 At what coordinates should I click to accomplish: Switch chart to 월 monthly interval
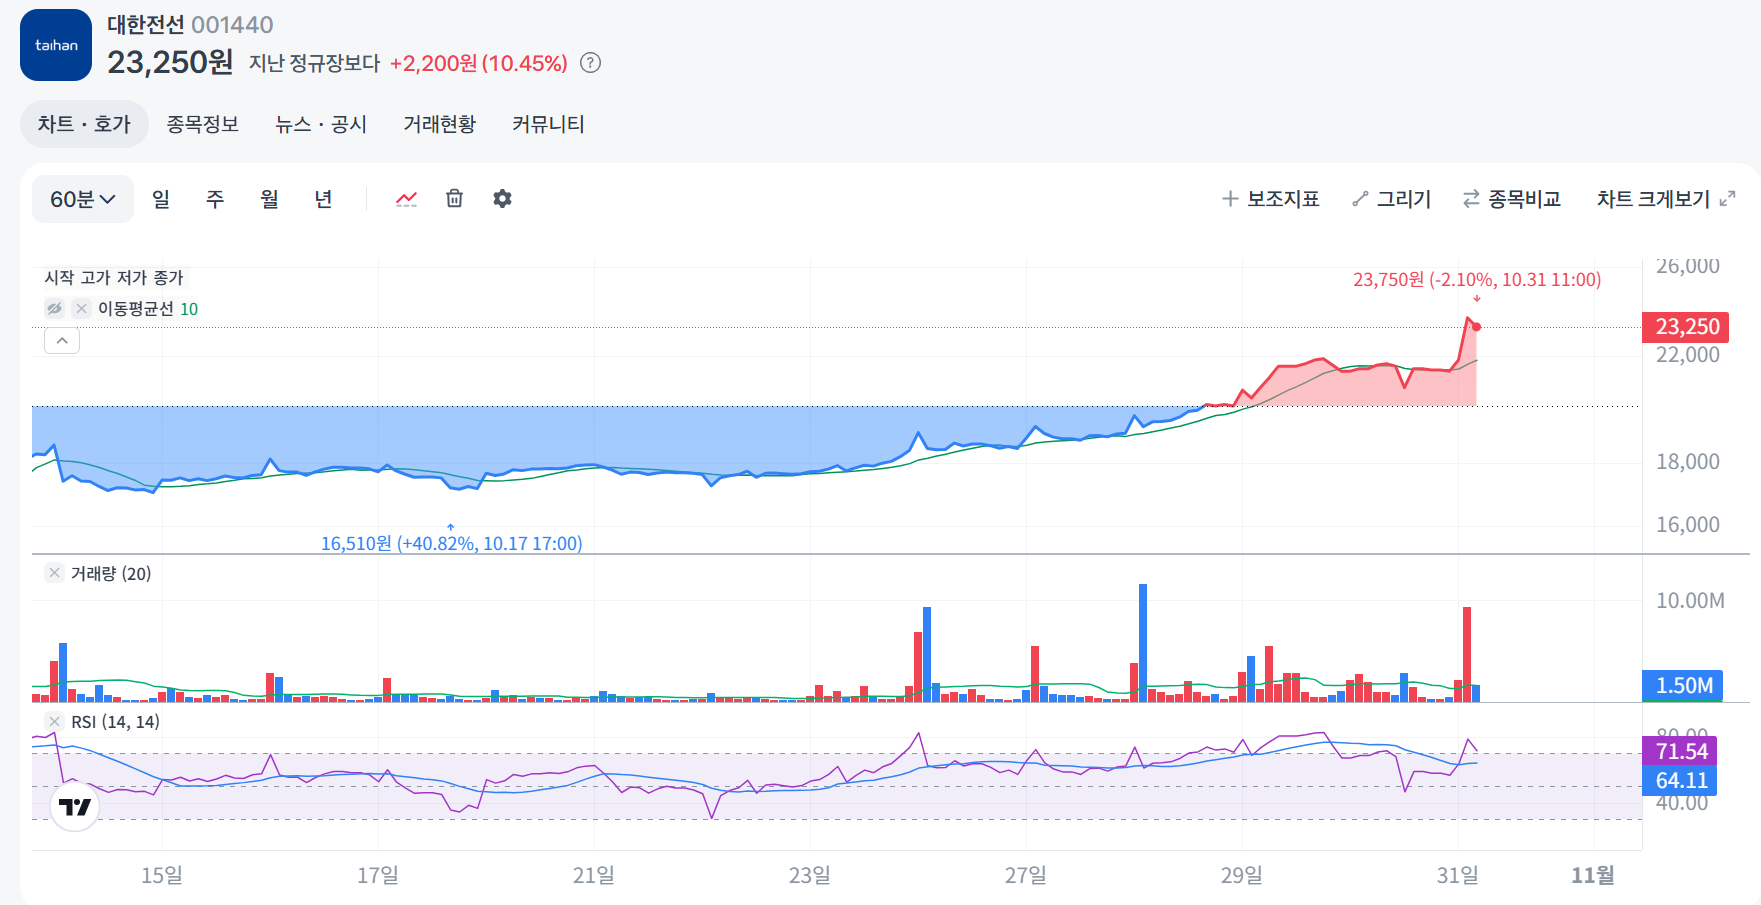click(269, 199)
